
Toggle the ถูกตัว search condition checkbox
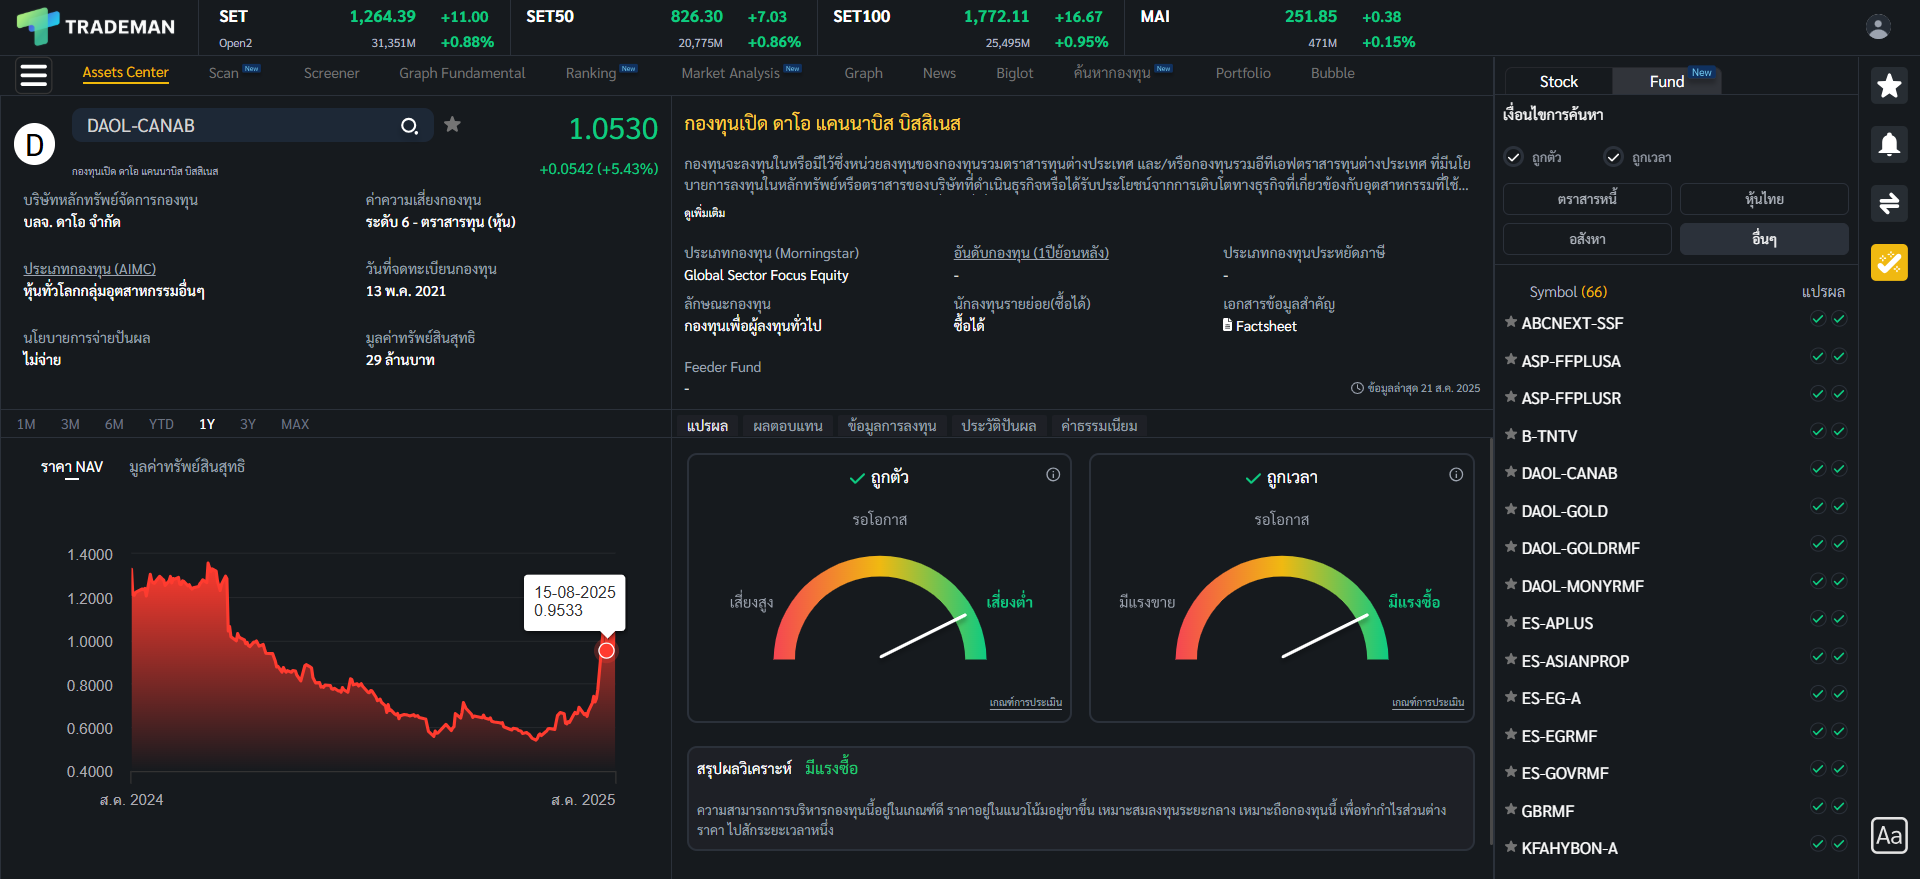pos(1514,157)
